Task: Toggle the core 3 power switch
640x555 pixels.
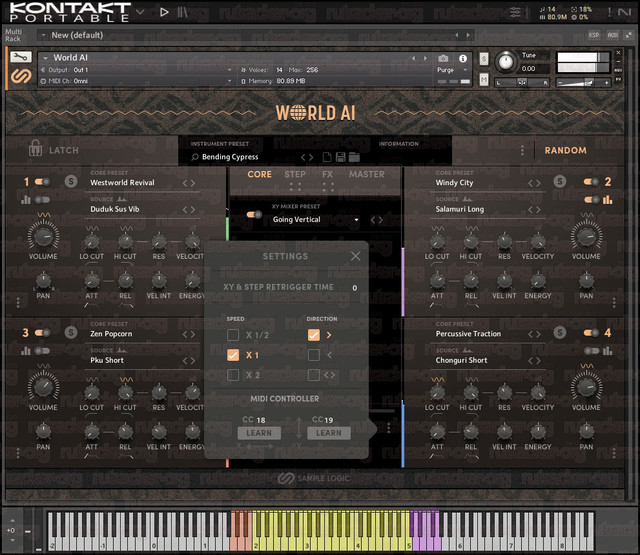Action: point(42,333)
